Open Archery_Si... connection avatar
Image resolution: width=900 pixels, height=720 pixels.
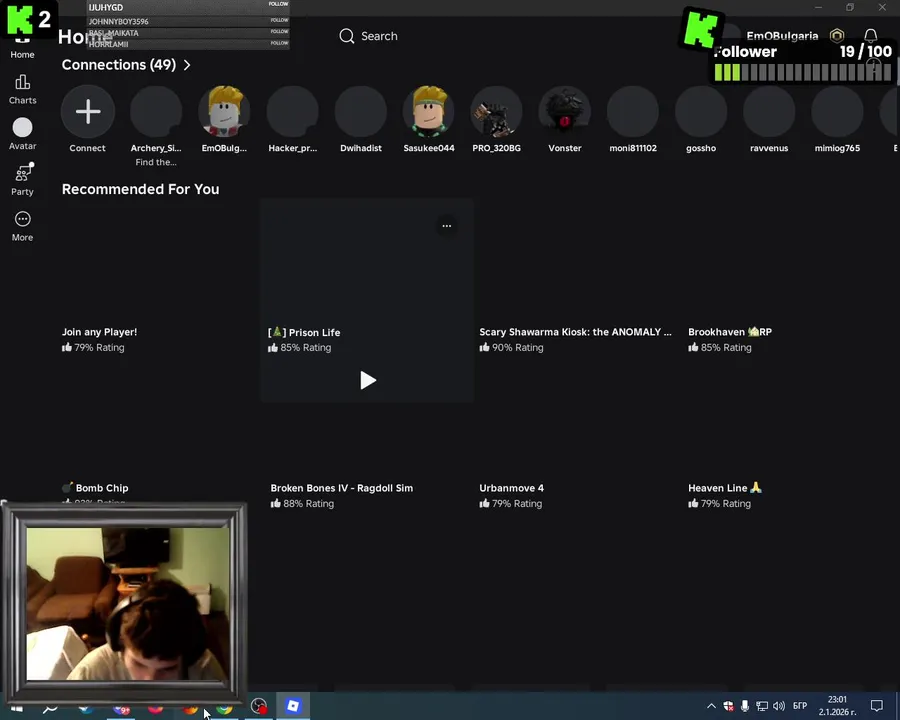(156, 111)
